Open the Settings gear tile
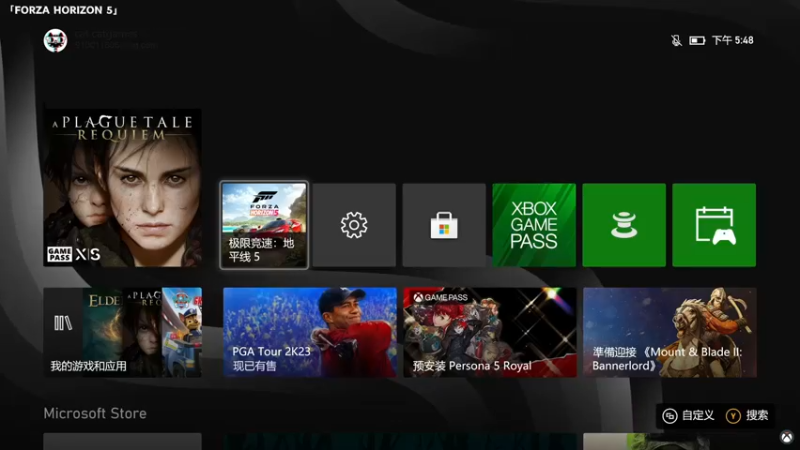 (x=354, y=225)
